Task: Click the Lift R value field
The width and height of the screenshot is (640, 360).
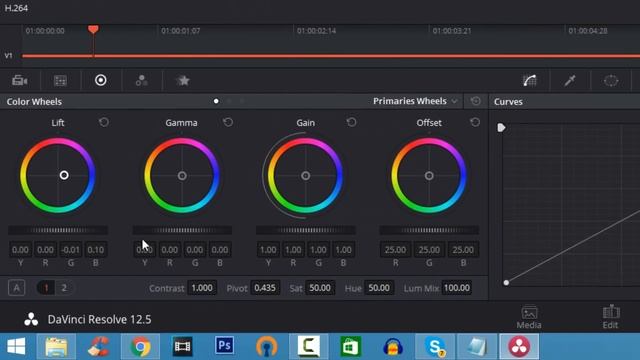Action: [x=45, y=249]
